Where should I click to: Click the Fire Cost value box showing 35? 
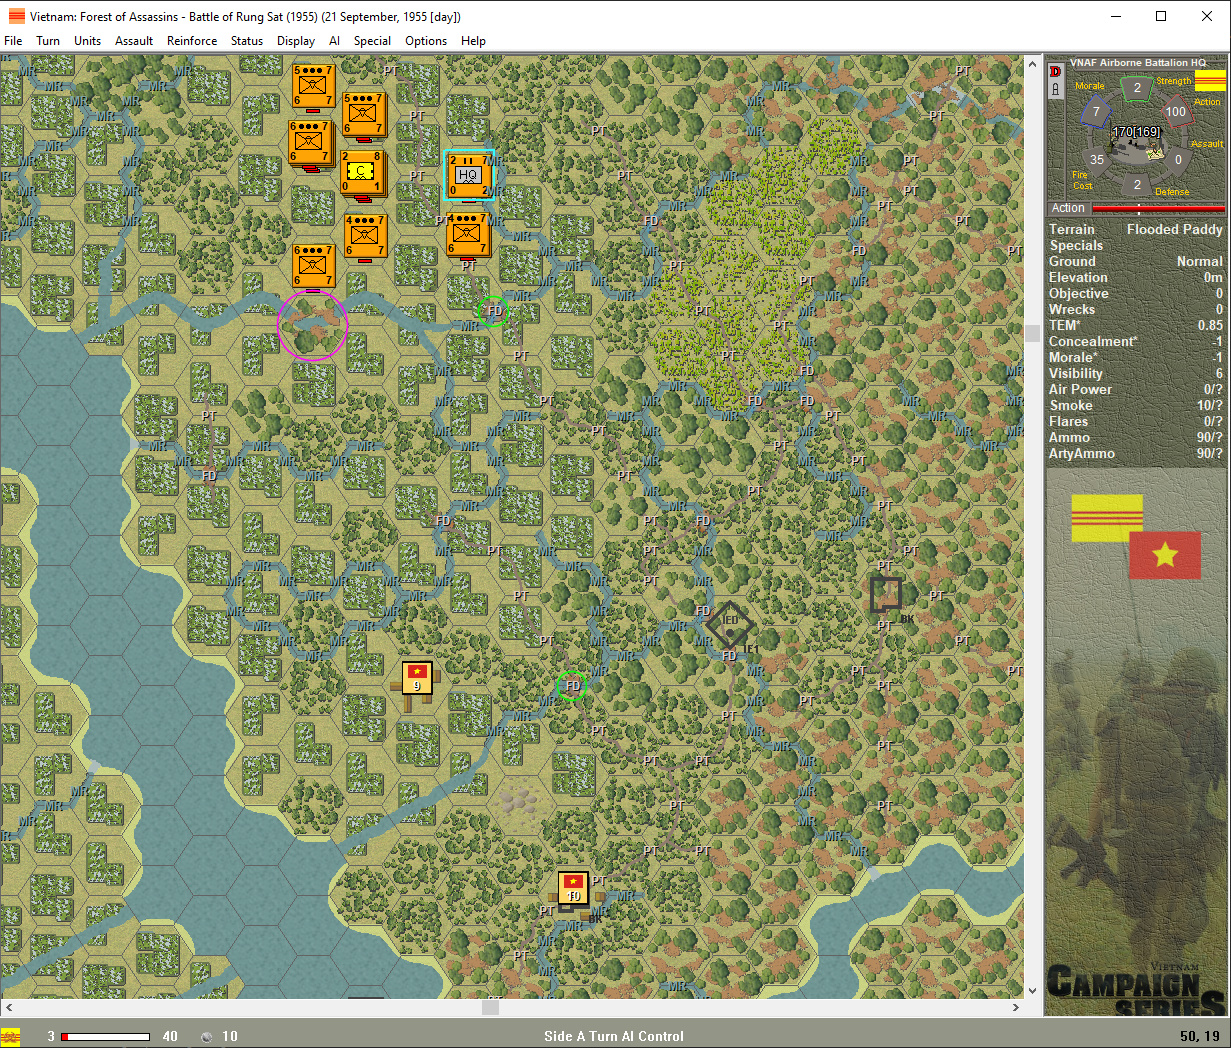(x=1097, y=159)
